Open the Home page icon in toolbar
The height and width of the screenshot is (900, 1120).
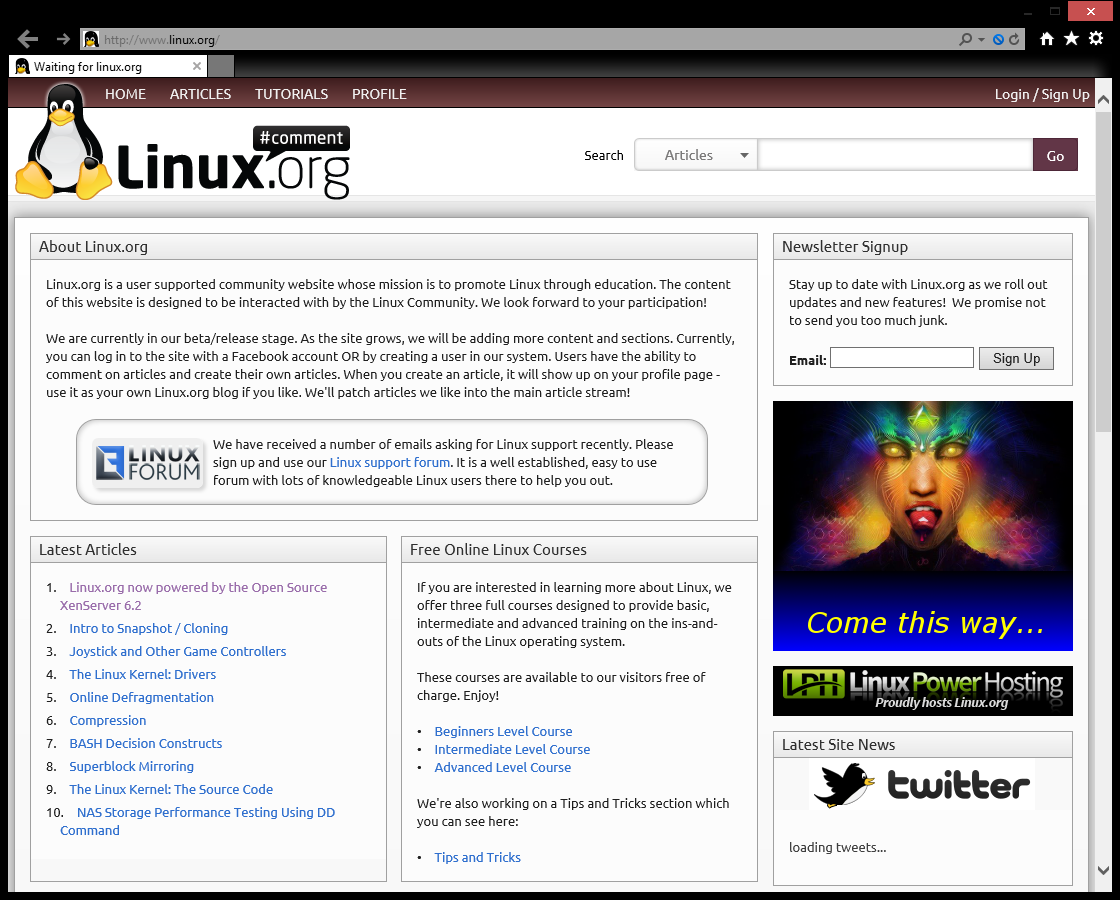[1047, 39]
